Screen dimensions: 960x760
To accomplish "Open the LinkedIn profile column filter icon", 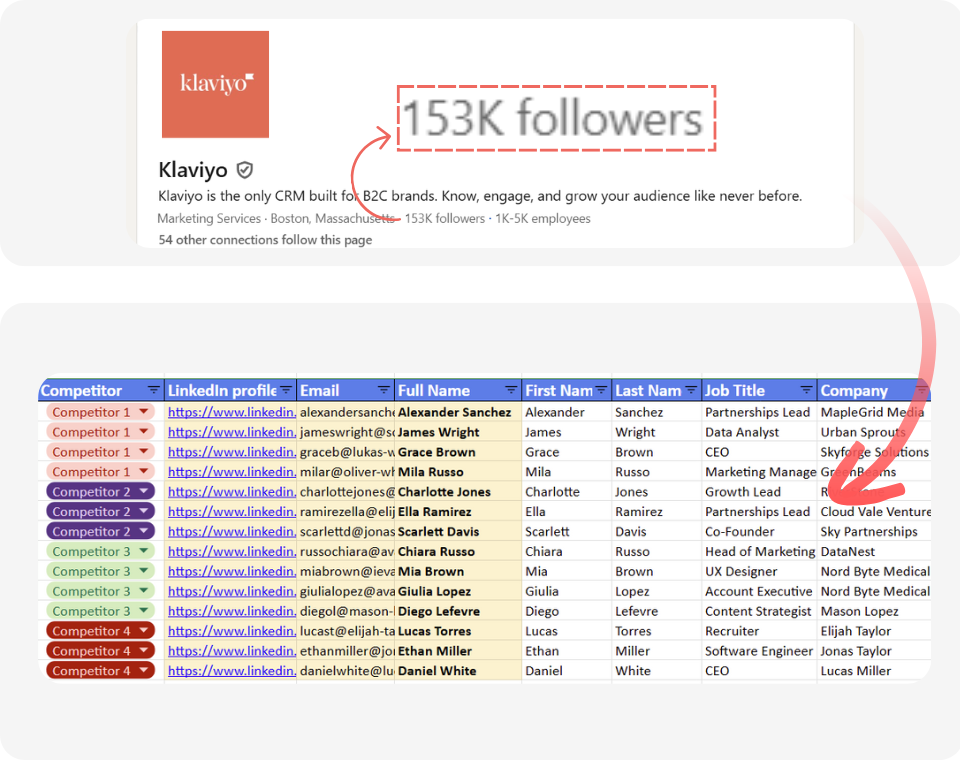I will [x=287, y=390].
